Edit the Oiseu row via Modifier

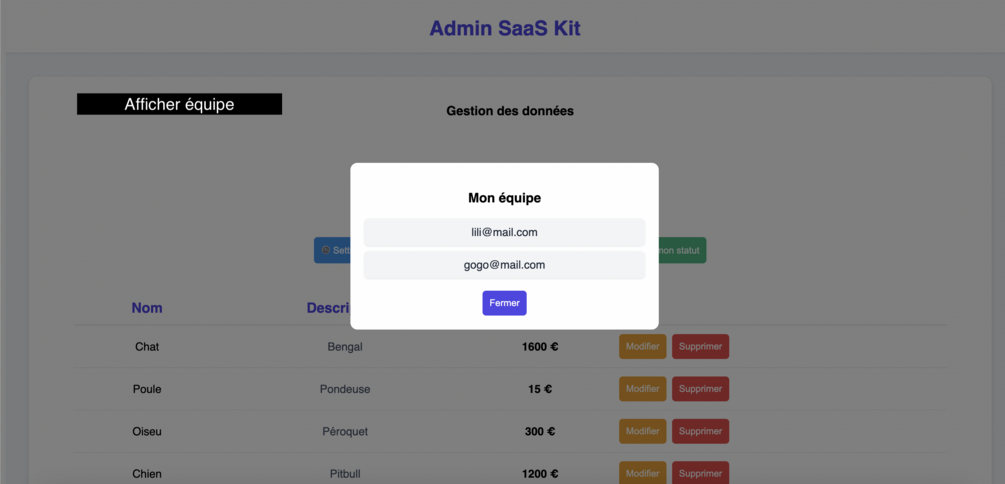[642, 431]
